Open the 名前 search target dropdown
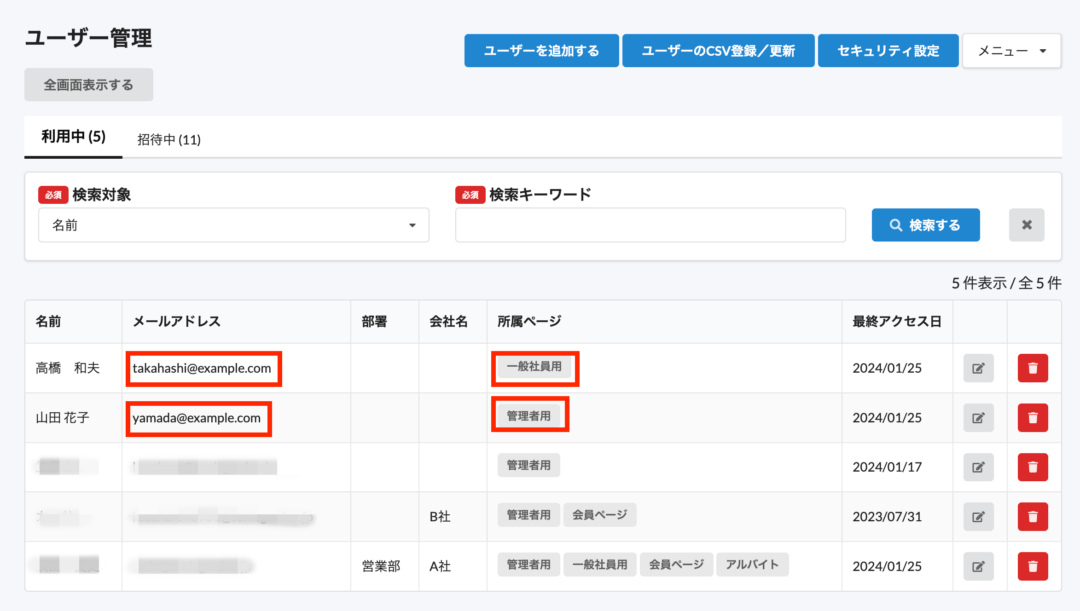 (233, 224)
